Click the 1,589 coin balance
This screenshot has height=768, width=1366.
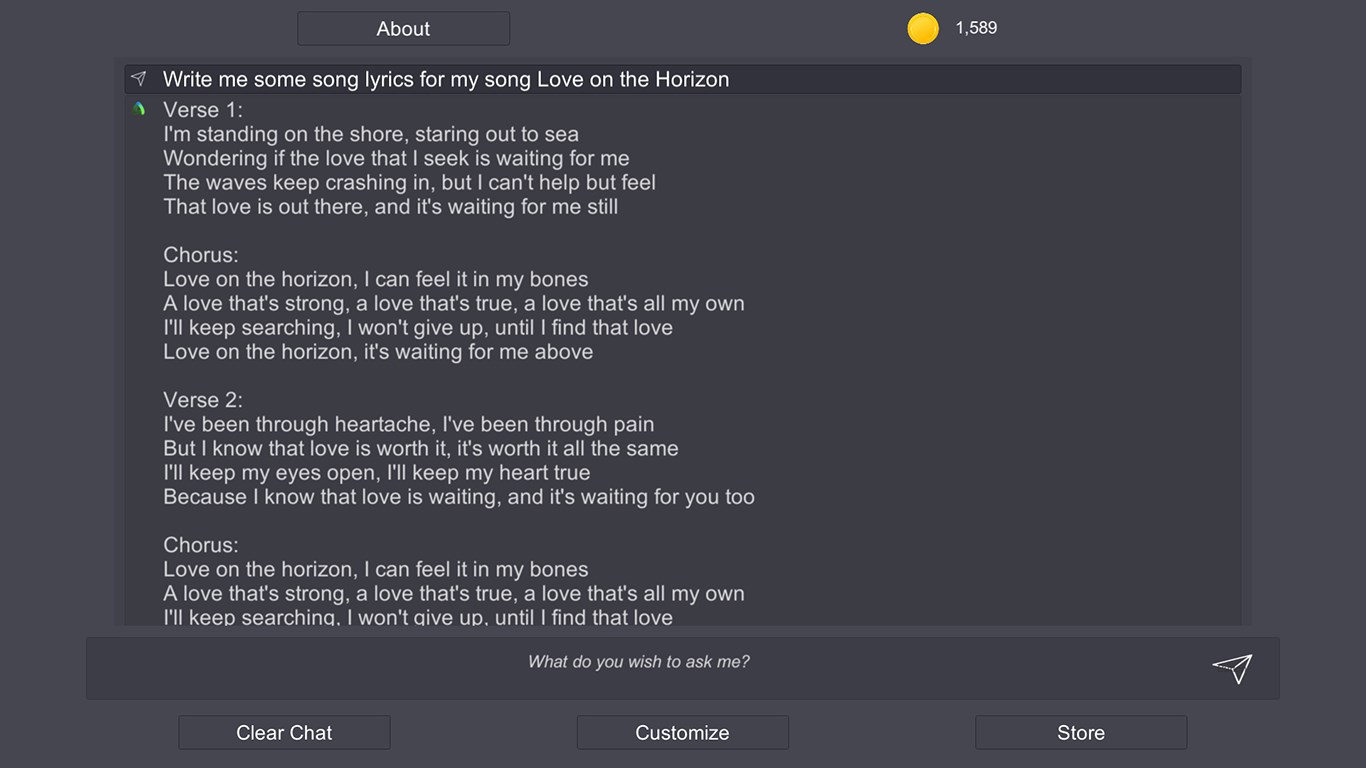pos(976,28)
